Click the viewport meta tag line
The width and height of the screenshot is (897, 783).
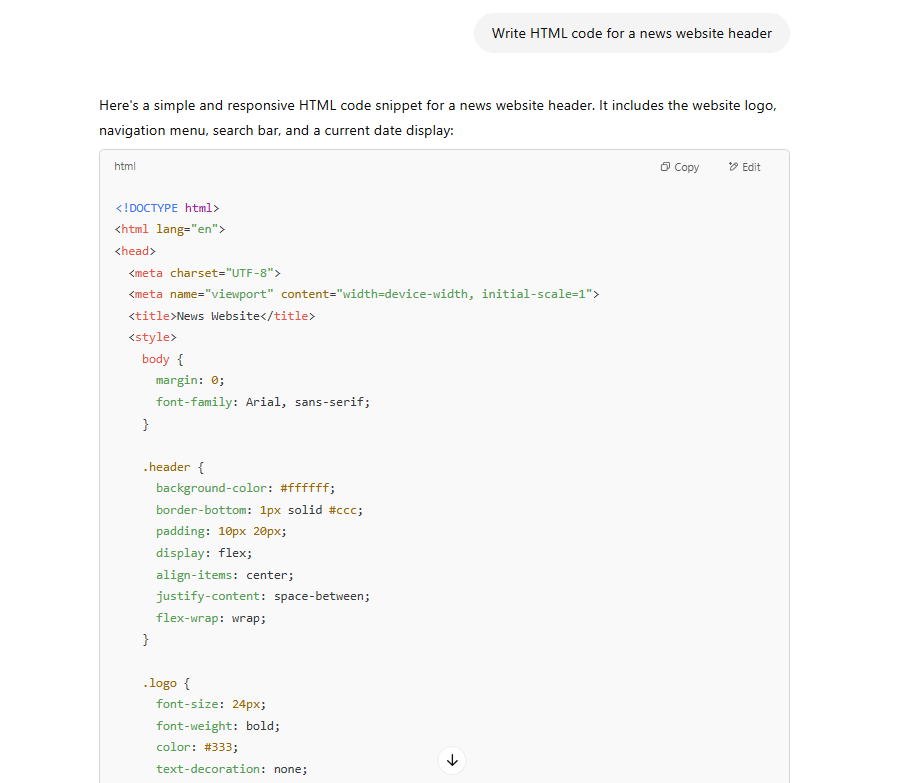pyautogui.click(x=363, y=294)
